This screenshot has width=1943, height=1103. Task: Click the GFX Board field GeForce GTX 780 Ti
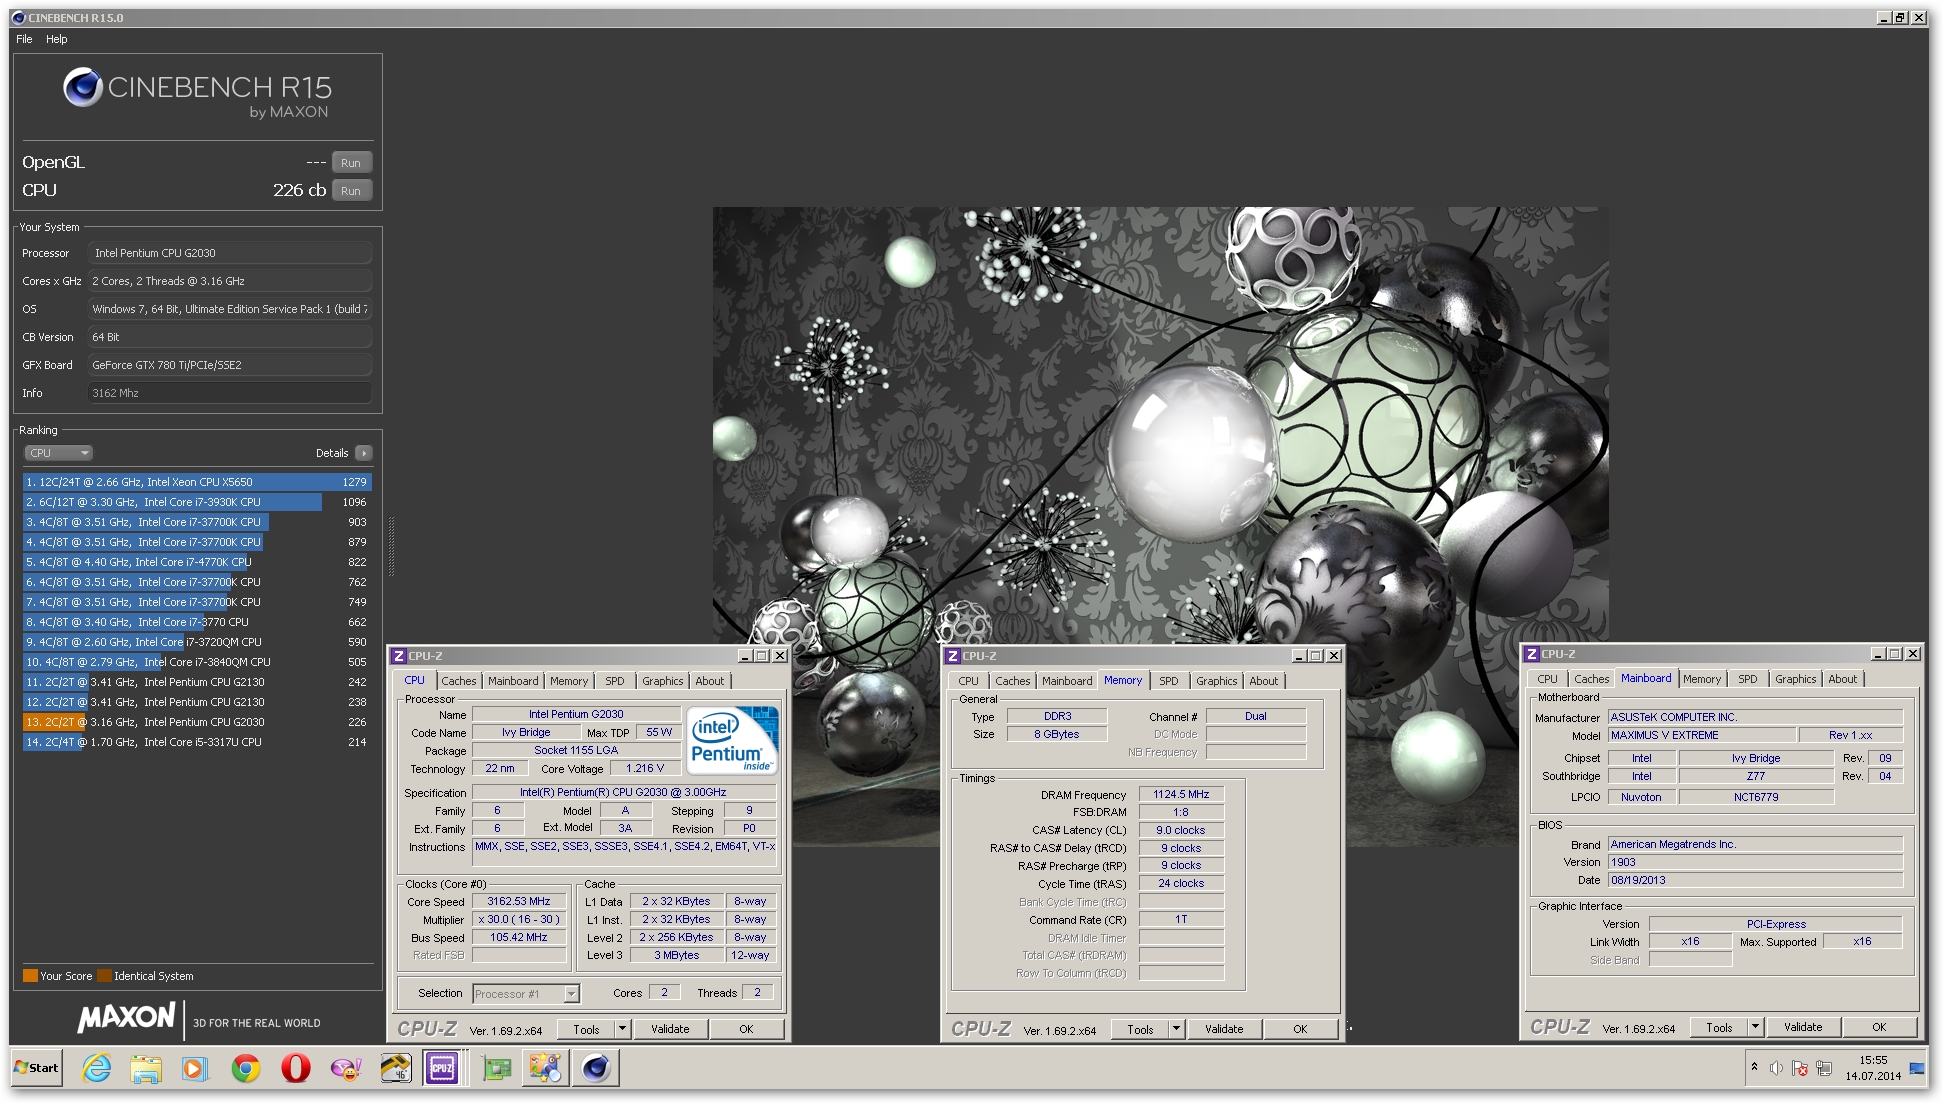click(230, 365)
